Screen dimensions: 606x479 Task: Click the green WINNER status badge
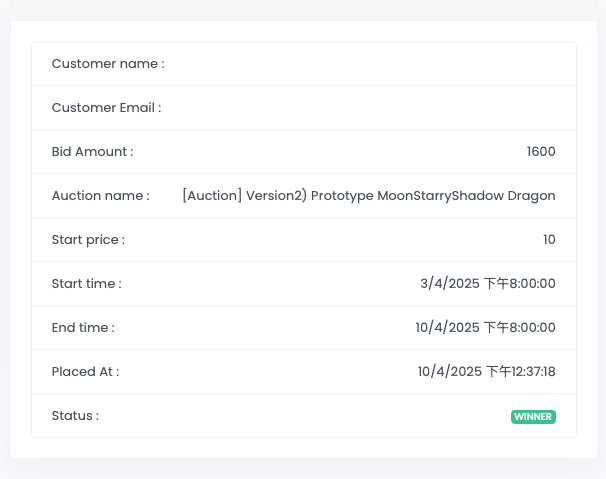coord(533,416)
